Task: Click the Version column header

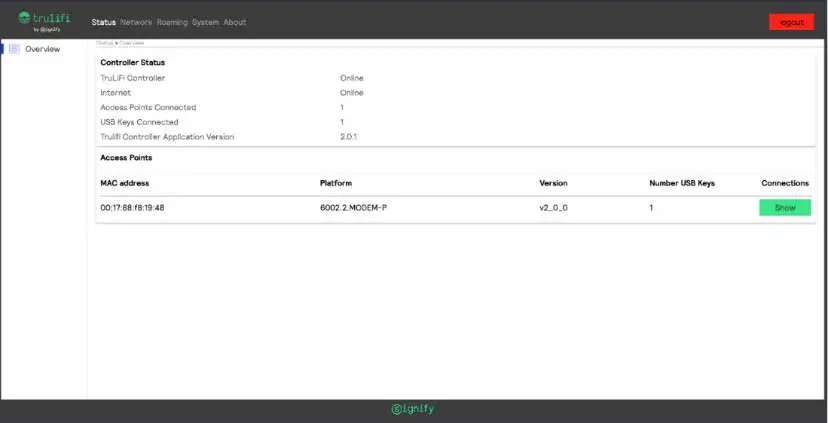Action: pyautogui.click(x=553, y=183)
